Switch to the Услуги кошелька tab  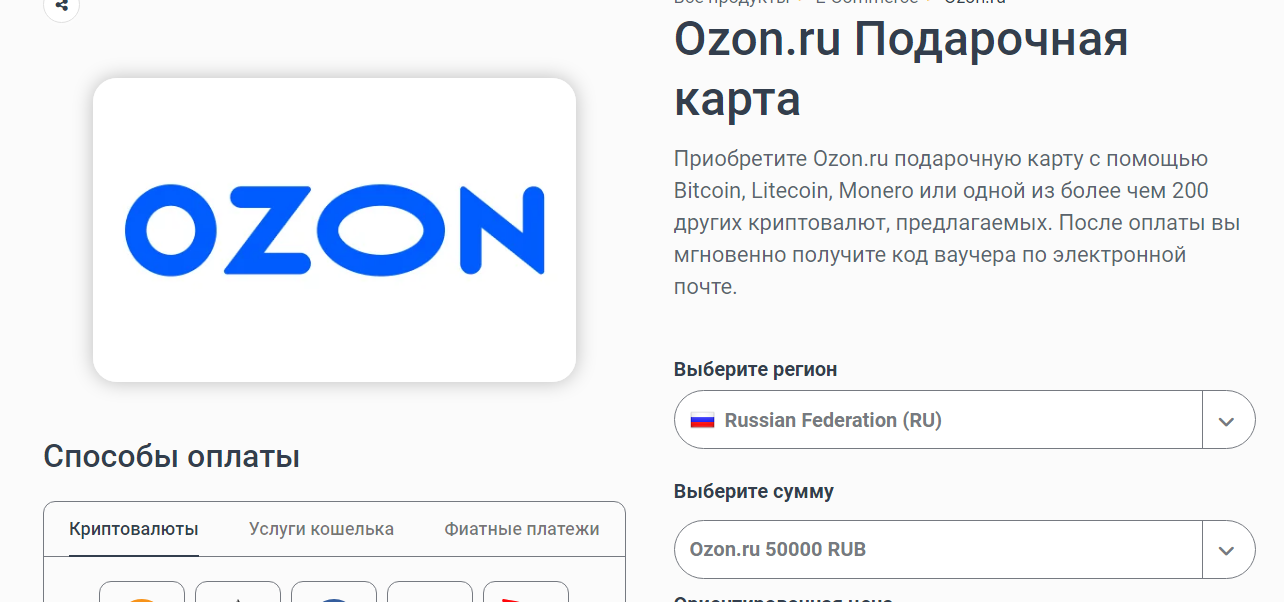[321, 529]
